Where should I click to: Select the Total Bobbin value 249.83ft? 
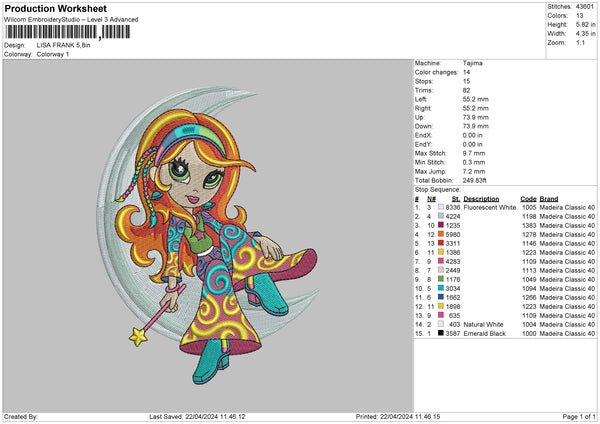coord(474,180)
